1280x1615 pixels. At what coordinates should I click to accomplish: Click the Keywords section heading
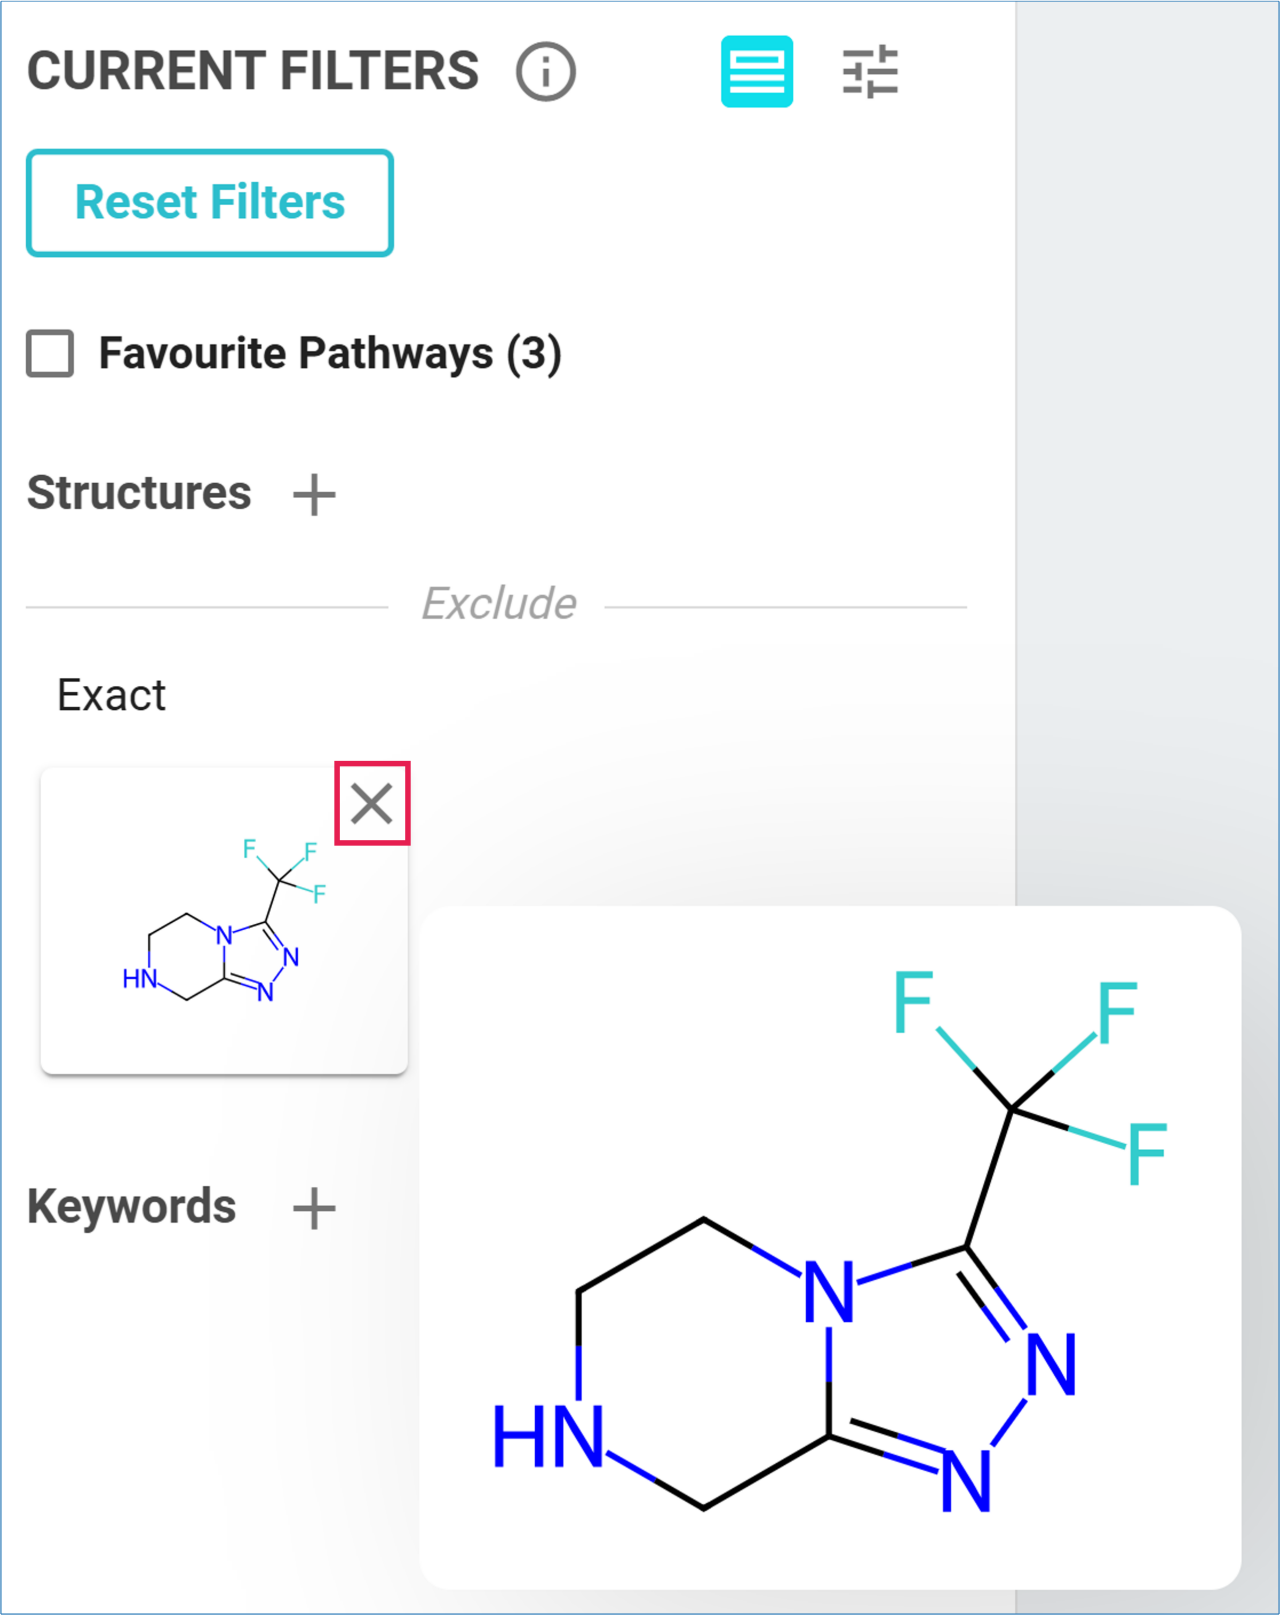(x=131, y=1206)
